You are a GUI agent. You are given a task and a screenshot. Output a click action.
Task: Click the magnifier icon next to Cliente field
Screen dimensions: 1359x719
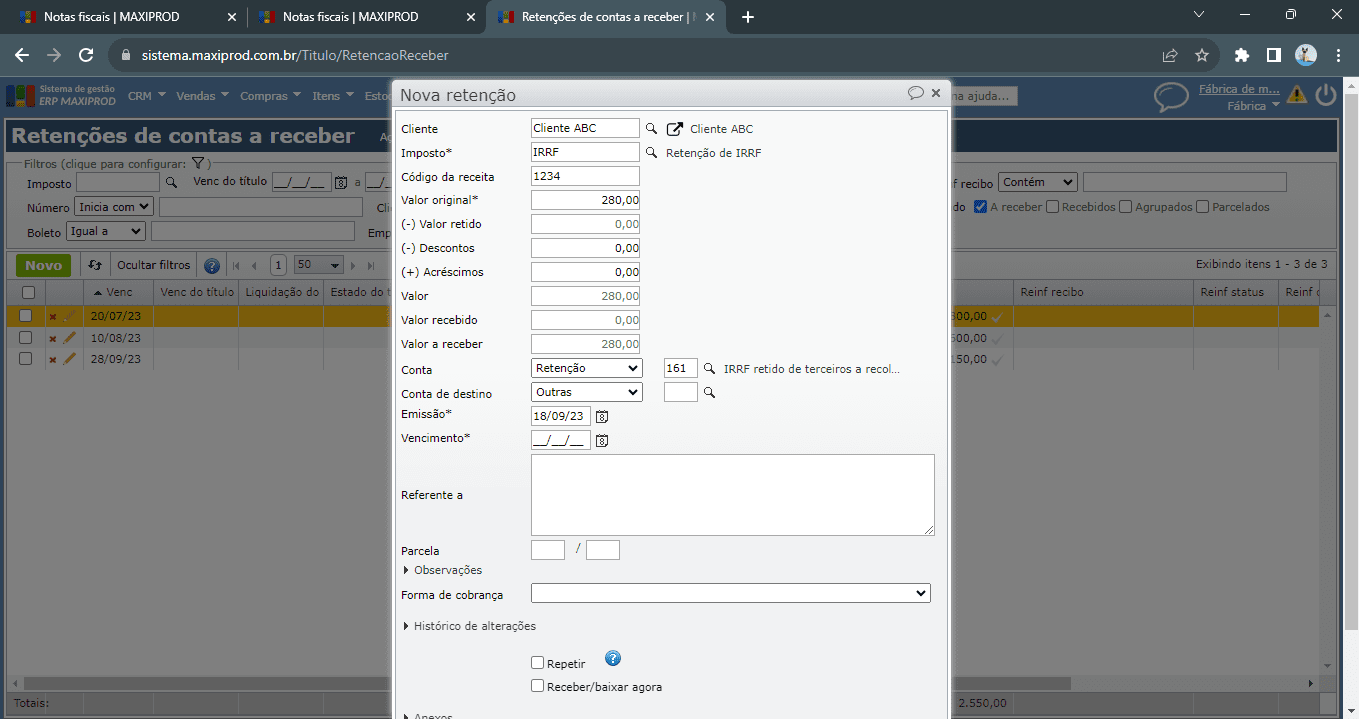click(x=651, y=129)
